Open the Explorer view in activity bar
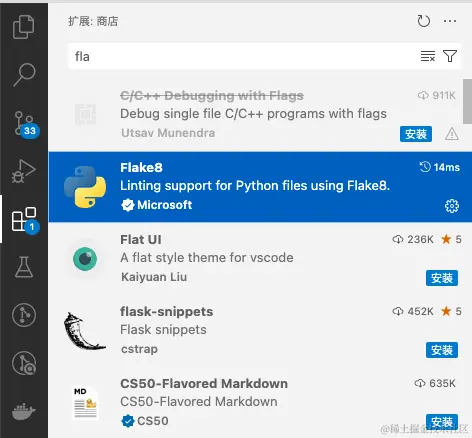The image size is (472, 438). pyautogui.click(x=24, y=27)
